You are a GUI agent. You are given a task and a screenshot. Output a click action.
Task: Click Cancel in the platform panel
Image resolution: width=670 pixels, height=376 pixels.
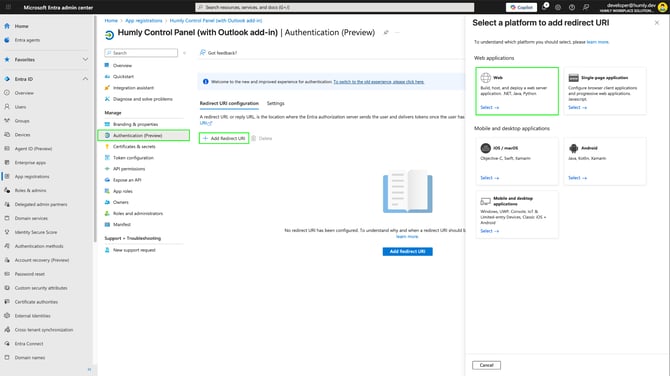[486, 365]
